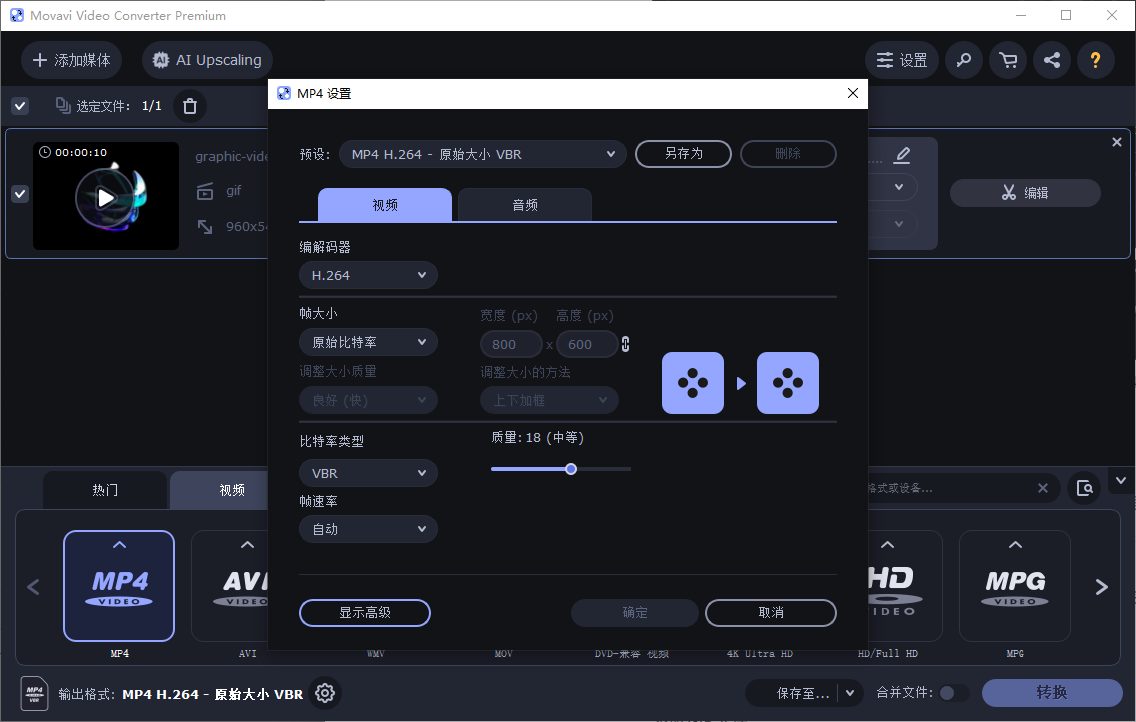Screen dimensions: 1136x722
Task: Toggle the 合并文件 switch
Action: (953, 692)
